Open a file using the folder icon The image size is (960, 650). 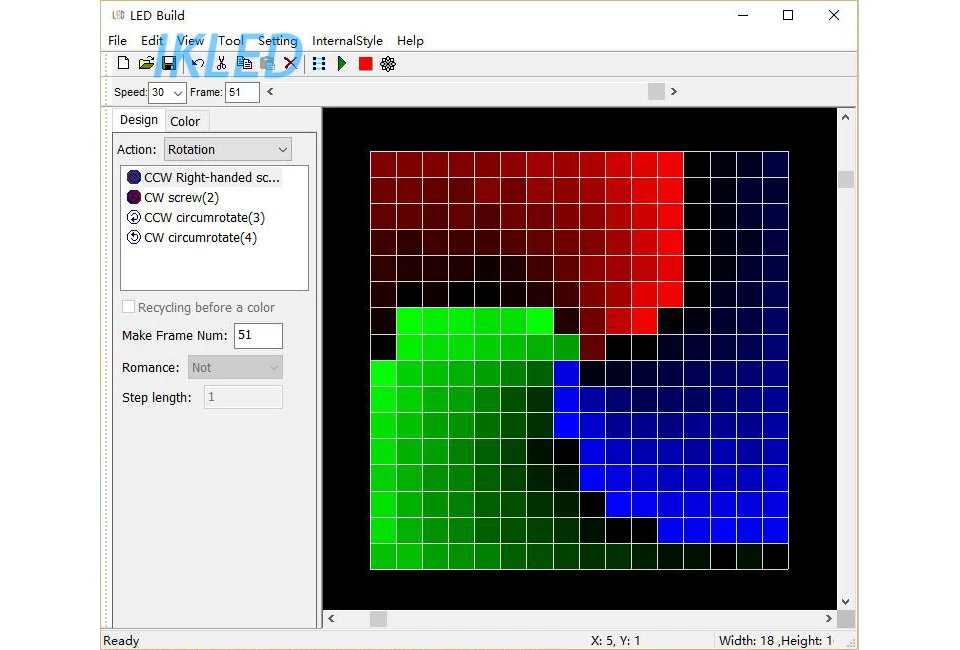pos(146,63)
